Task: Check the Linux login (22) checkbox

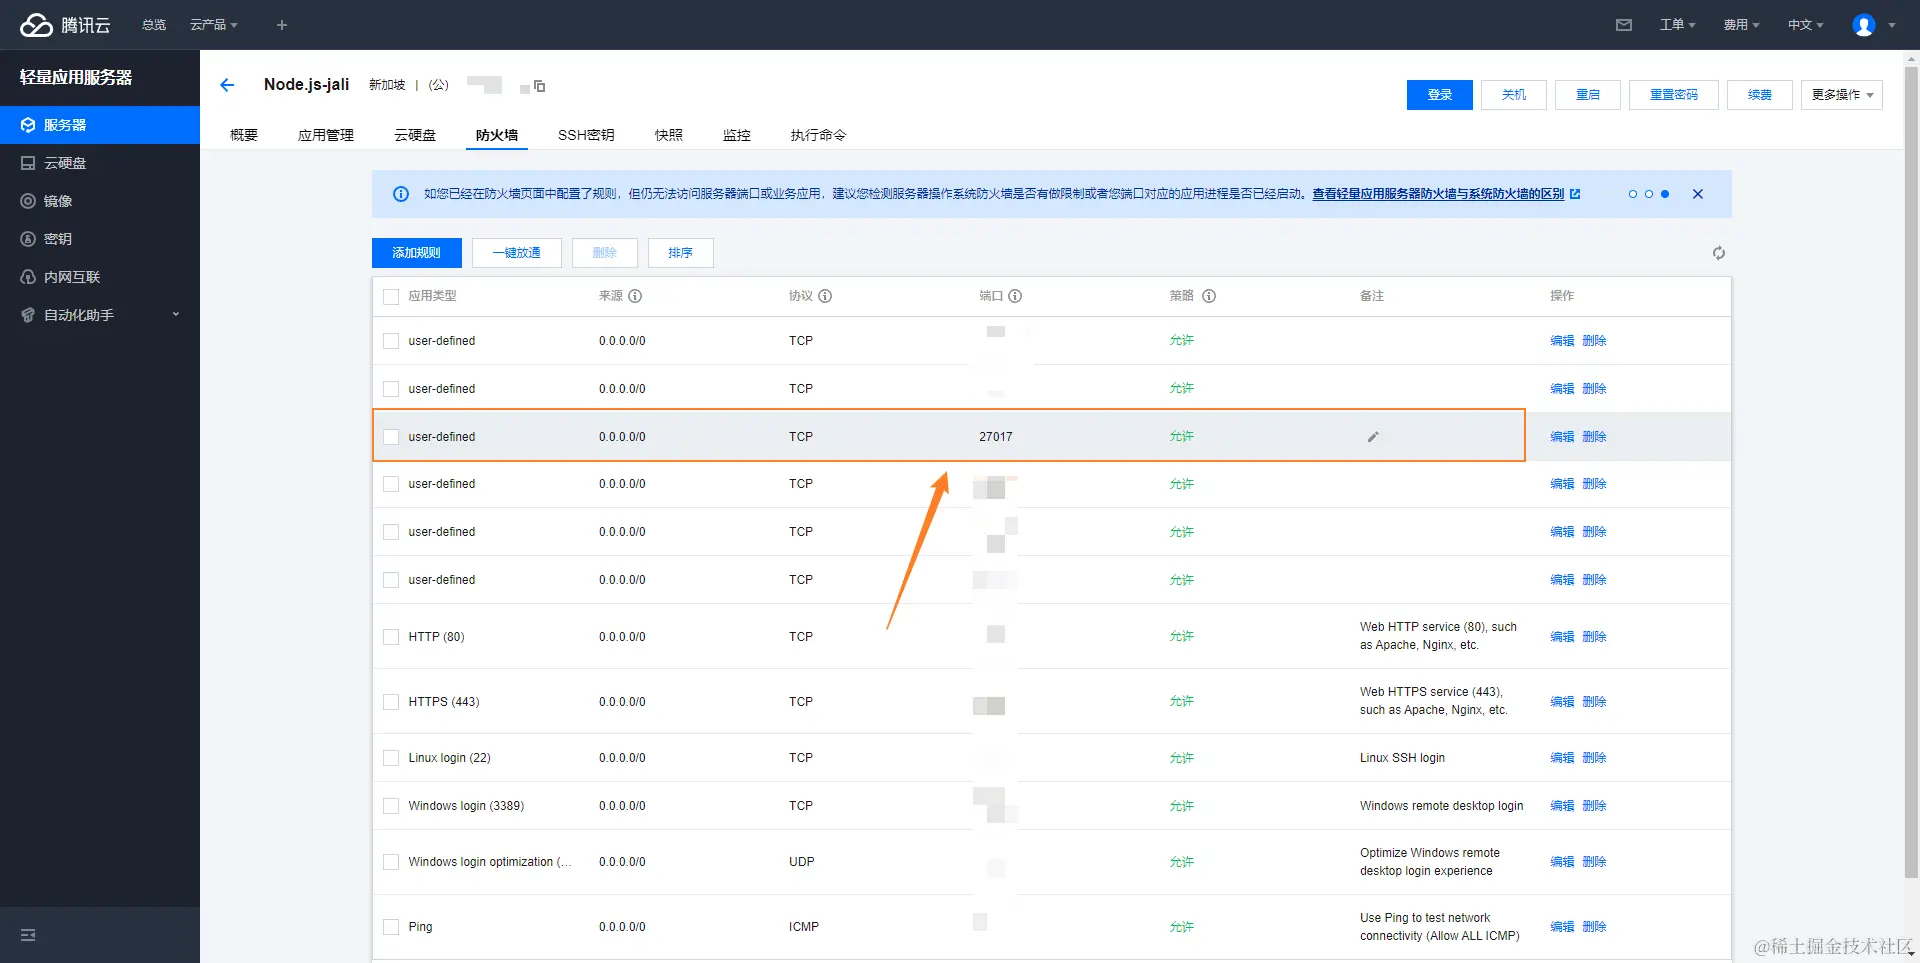Action: tap(391, 758)
